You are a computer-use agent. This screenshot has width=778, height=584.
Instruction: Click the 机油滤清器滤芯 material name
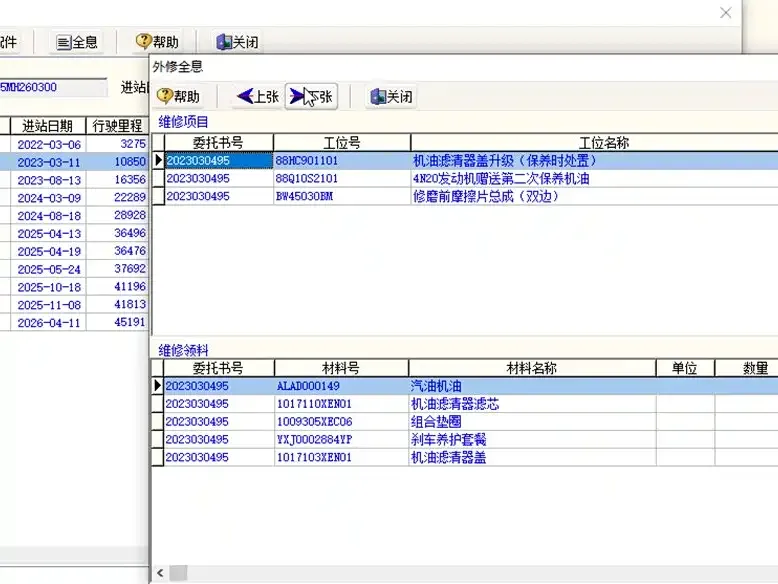[x=455, y=404]
